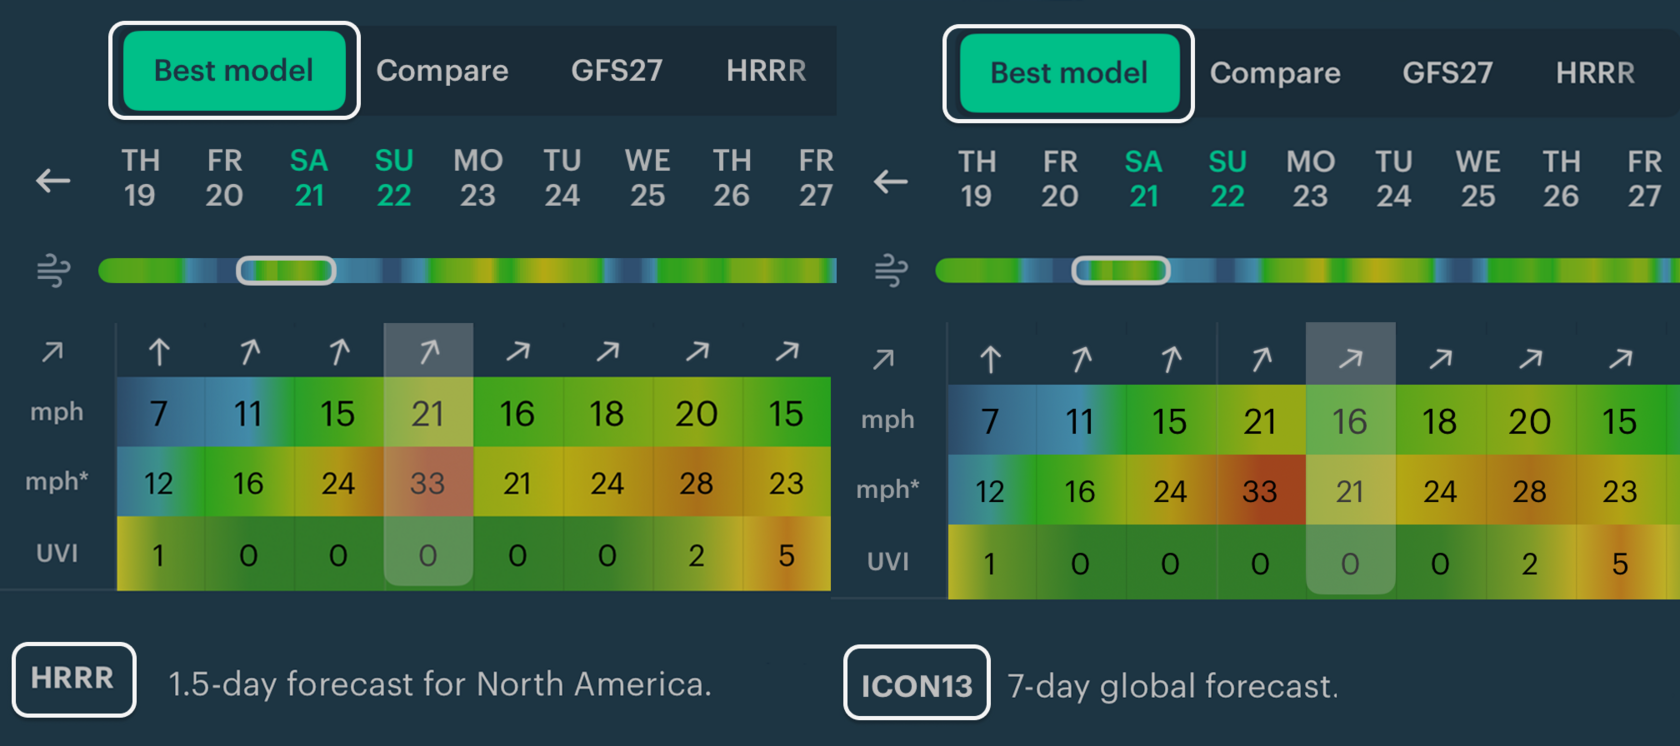Click ICON13 model badge at bottom right
1680x746 pixels.
(x=917, y=683)
